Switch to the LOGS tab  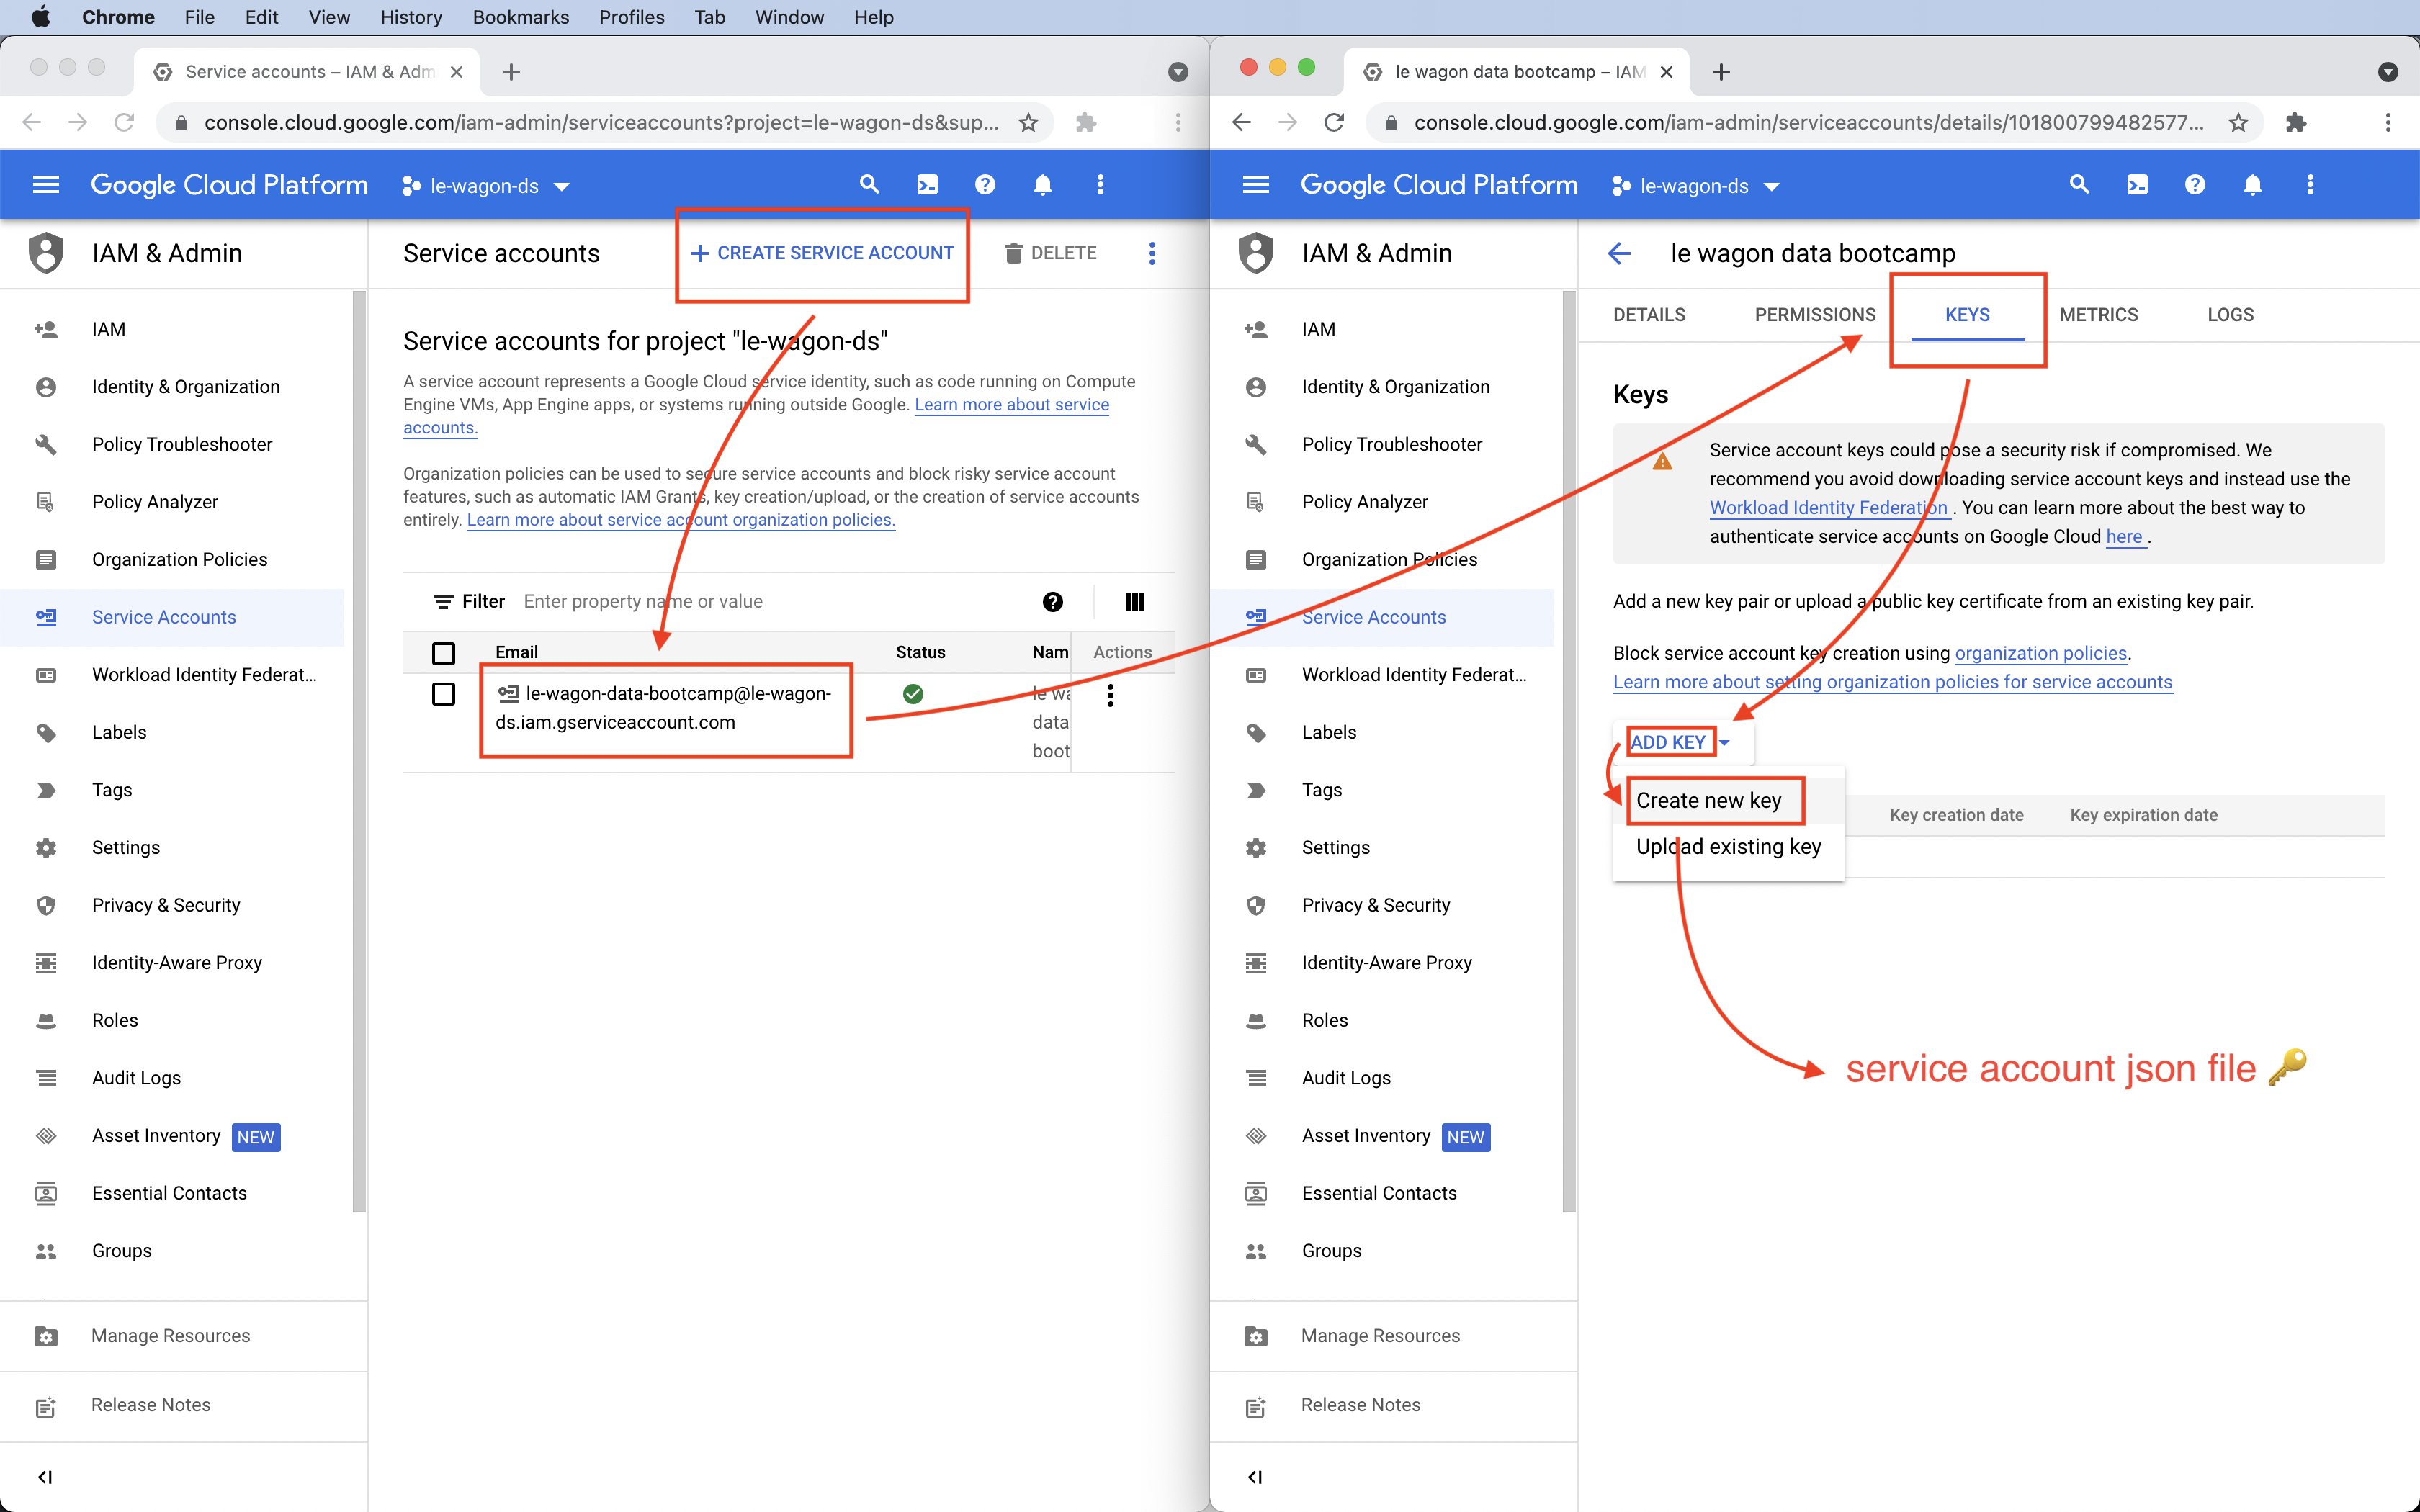point(2230,315)
